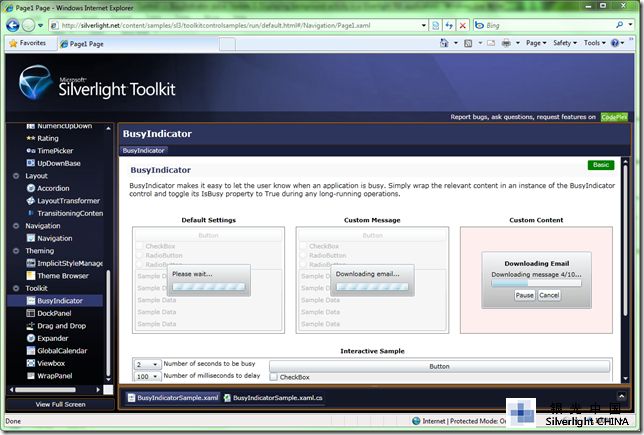Screen dimensions: 644x435
Task: Click the sidebar scroll-up arrow
Action: coord(108,129)
